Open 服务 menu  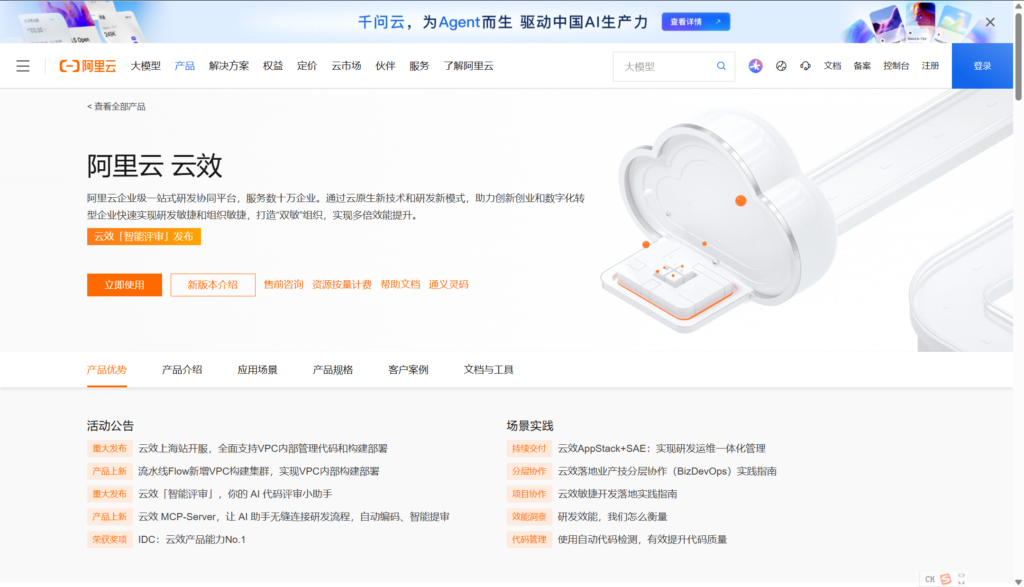[x=419, y=66]
